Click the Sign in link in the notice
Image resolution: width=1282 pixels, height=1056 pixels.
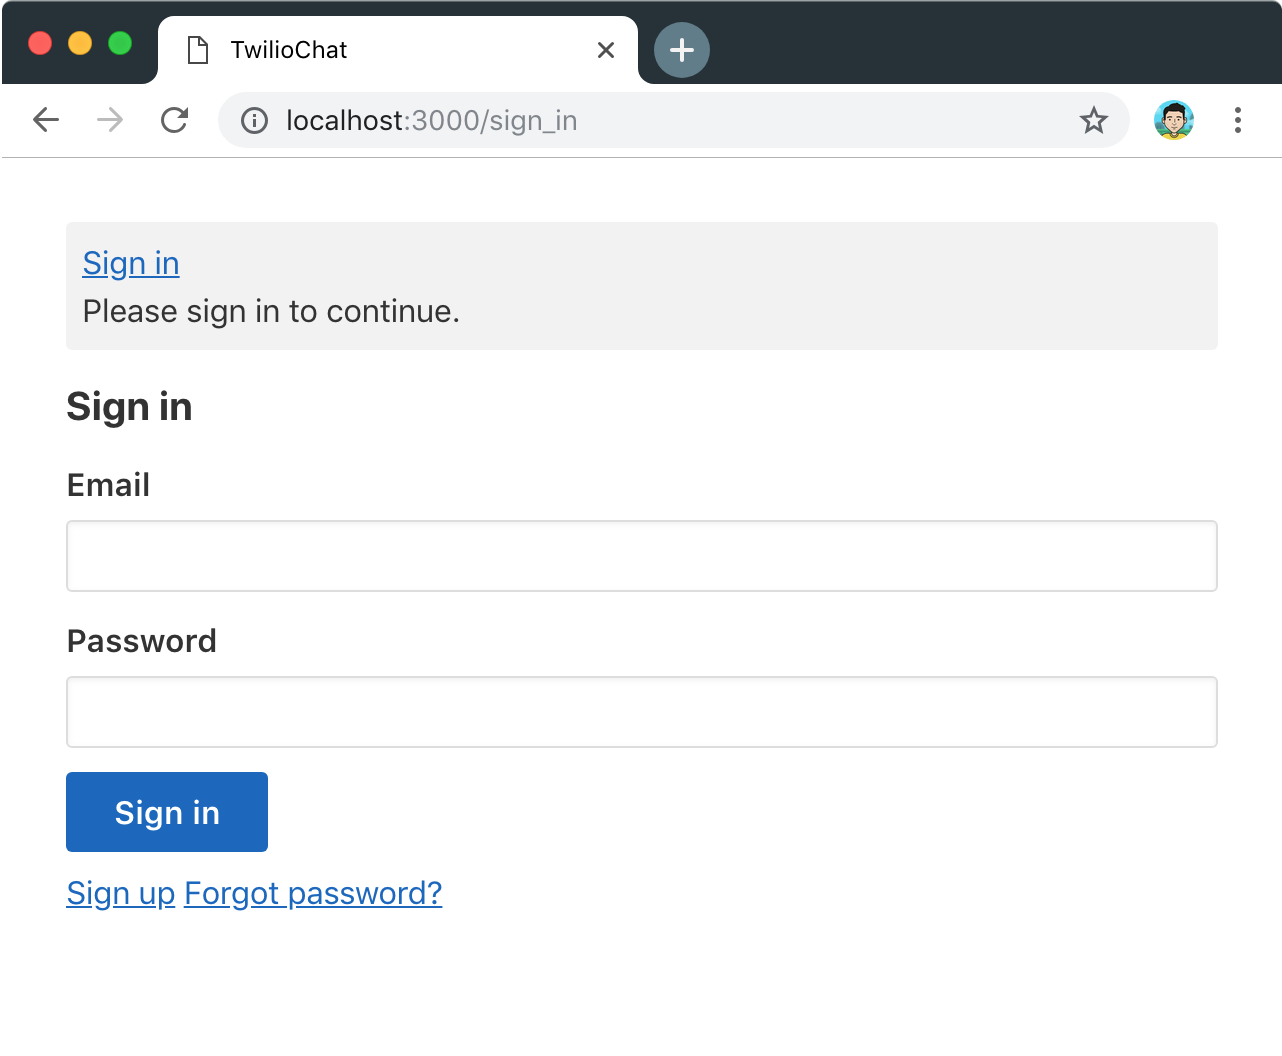131,263
